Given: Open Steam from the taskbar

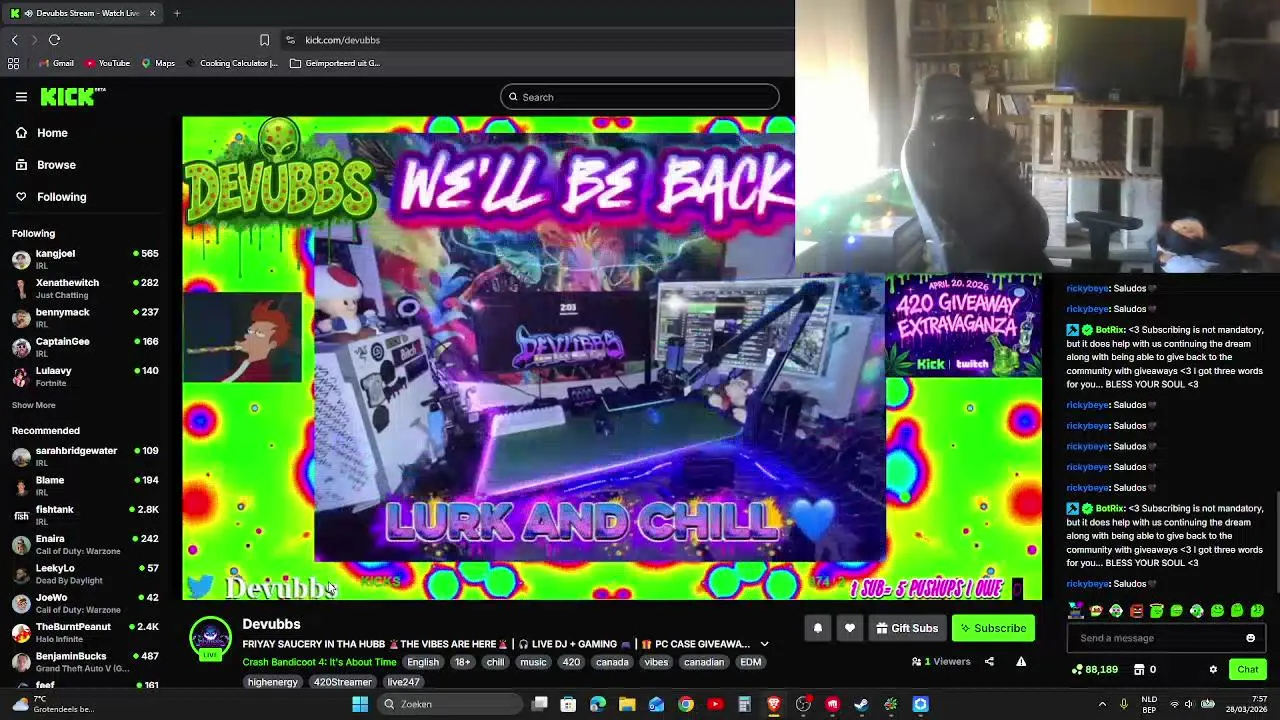Looking at the screenshot, I should tap(861, 704).
